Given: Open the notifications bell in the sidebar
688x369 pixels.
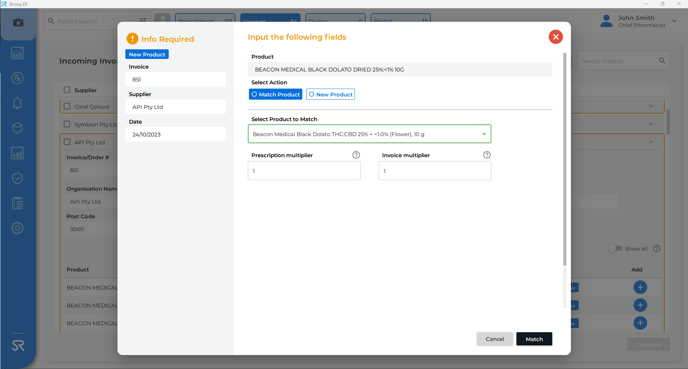Looking at the screenshot, I should [17, 103].
